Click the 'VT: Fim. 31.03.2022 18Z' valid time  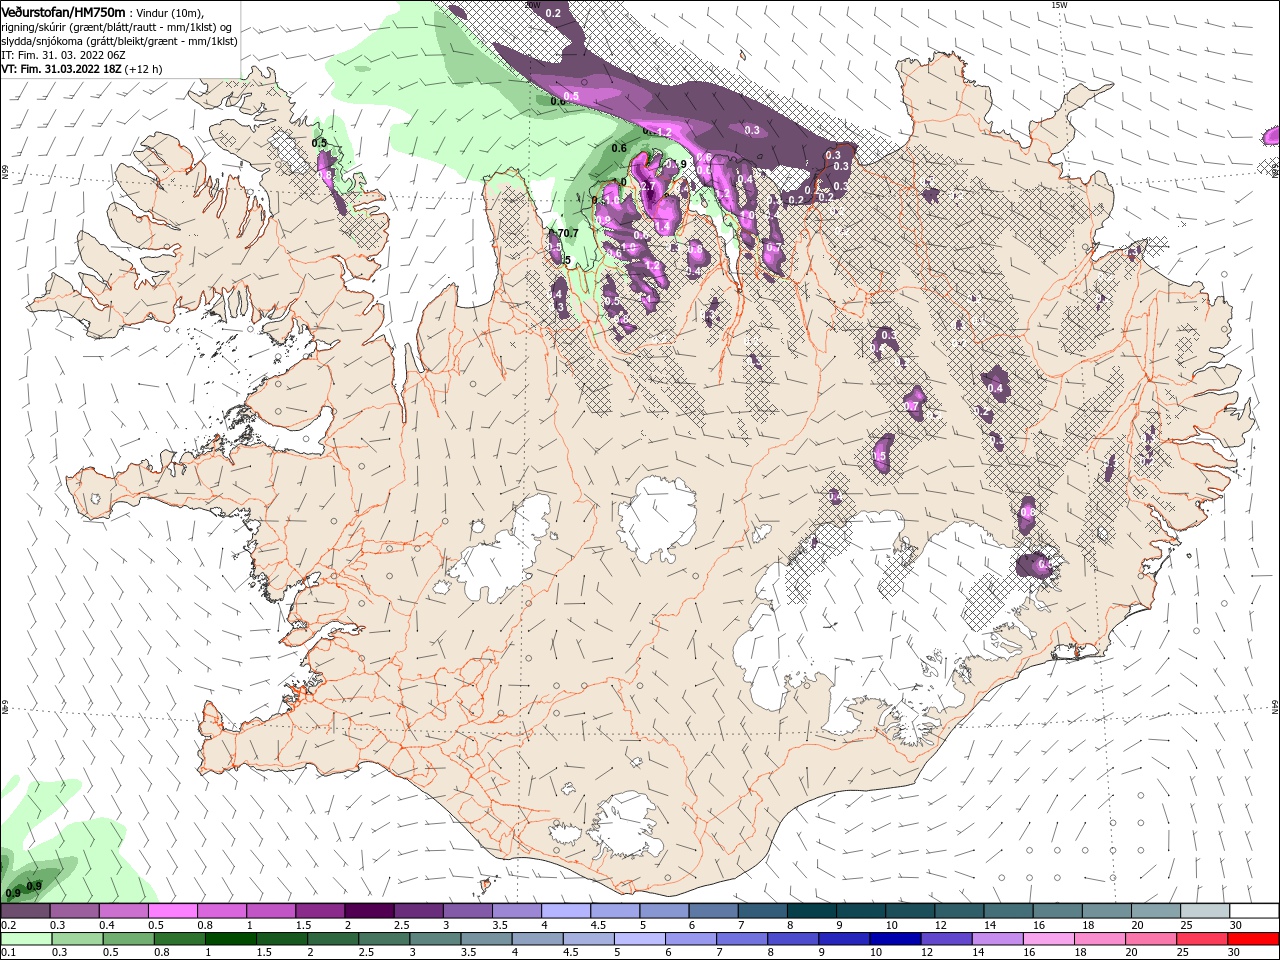point(61,69)
